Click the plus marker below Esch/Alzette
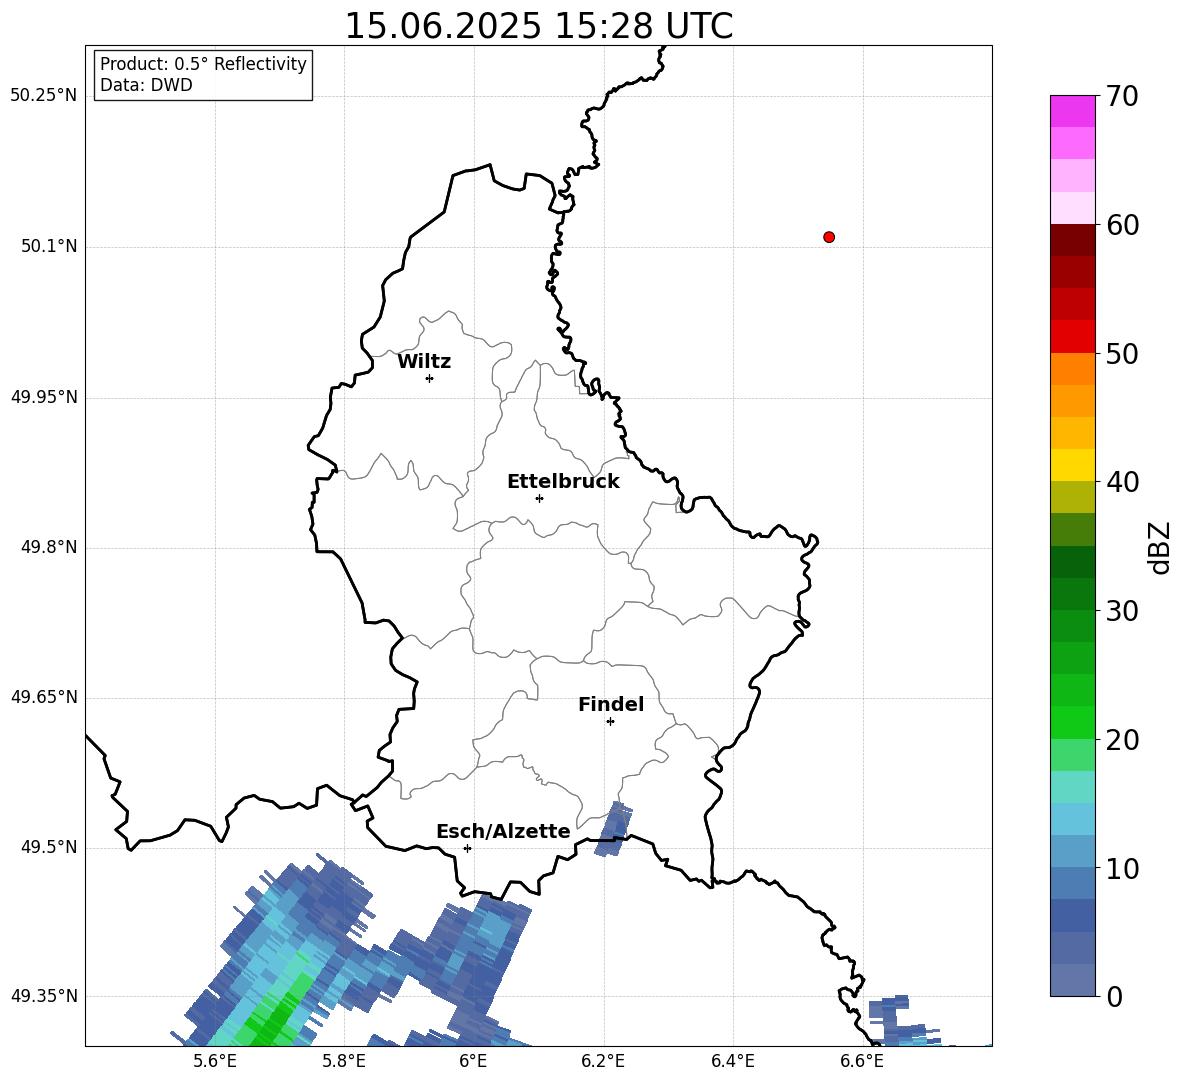The height and width of the screenshot is (1081, 1184). click(x=467, y=848)
